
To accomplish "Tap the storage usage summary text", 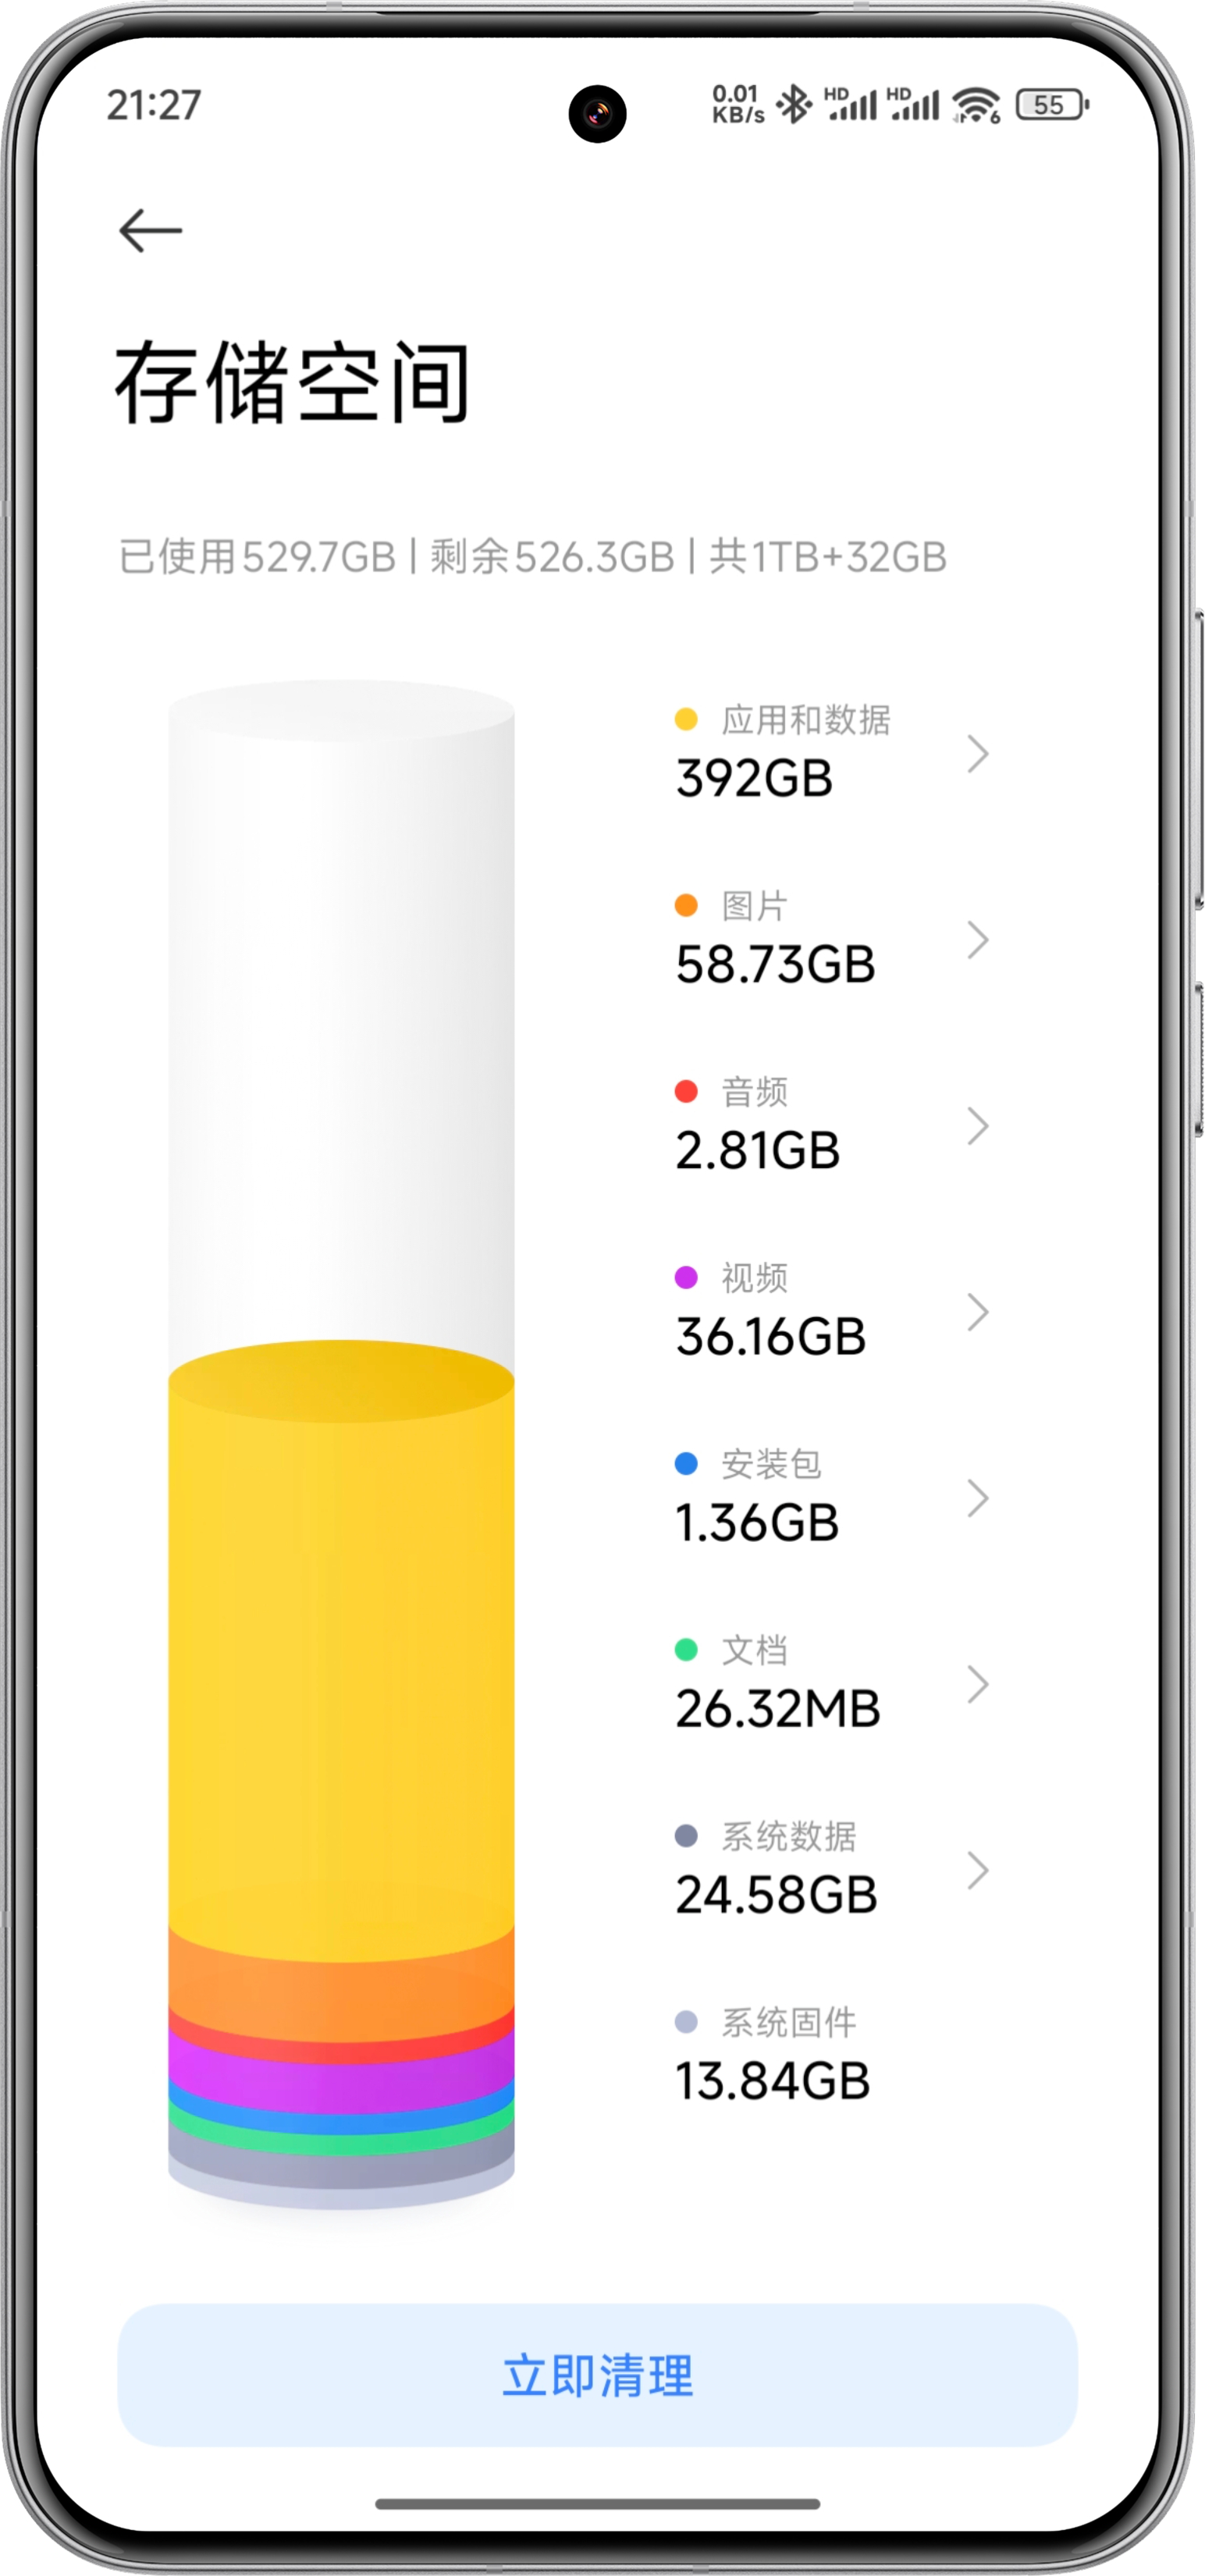I will [532, 557].
